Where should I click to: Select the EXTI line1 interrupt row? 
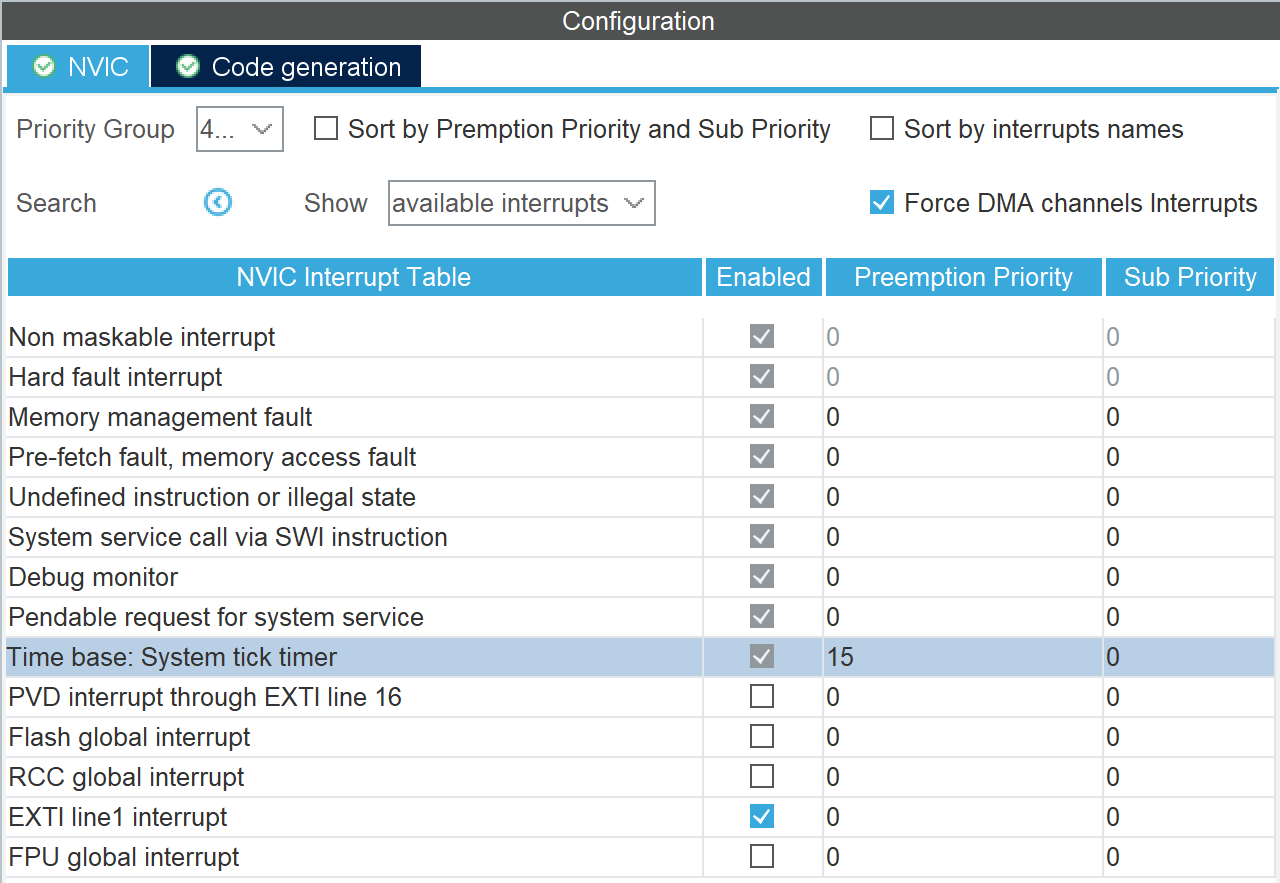[x=118, y=817]
